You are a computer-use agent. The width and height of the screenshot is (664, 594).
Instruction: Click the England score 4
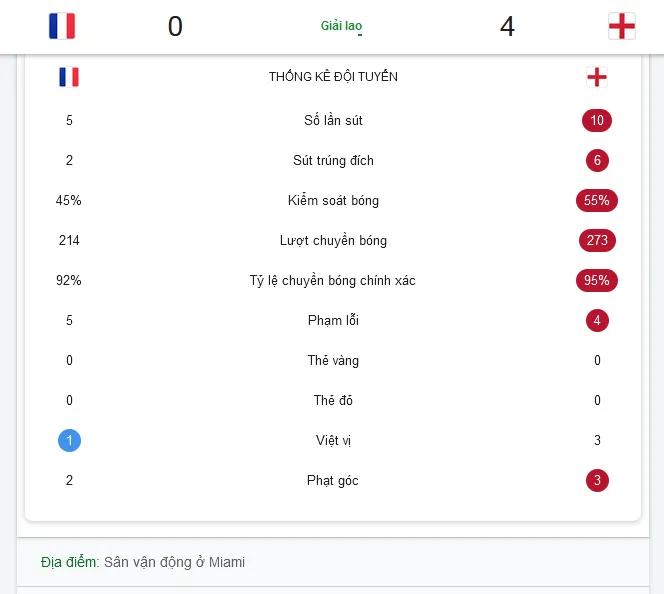[507, 26]
